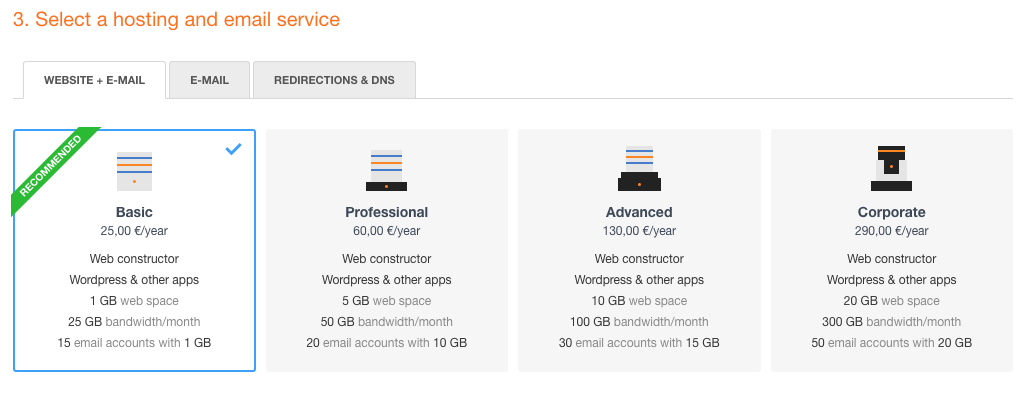Open the REDIRECTIONS & DNS tab
This screenshot has width=1026, height=395.
coord(334,80)
